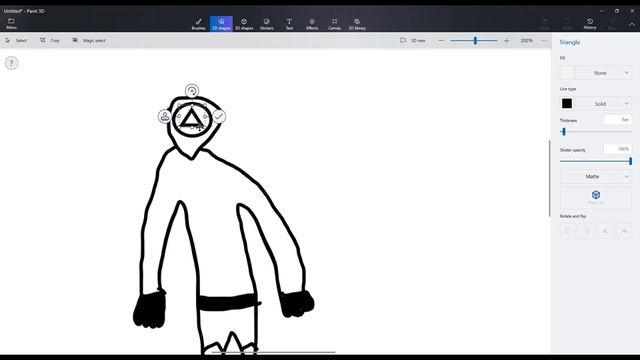The height and width of the screenshot is (360, 640).
Task: Open the Canvas tab
Action: [x=334, y=24]
